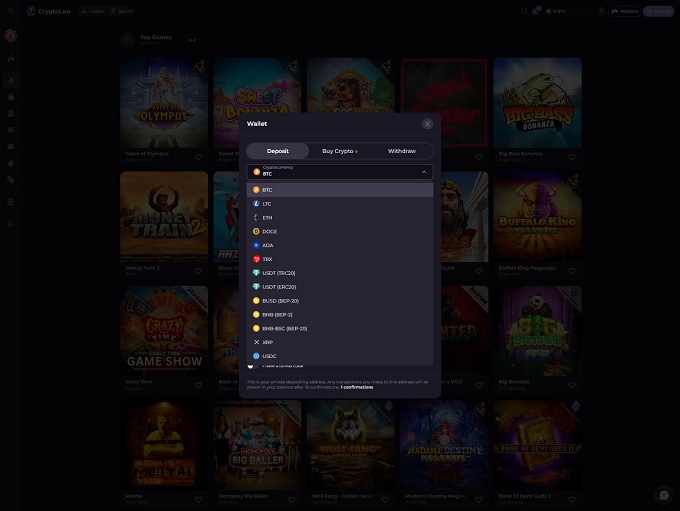The height and width of the screenshot is (511, 680).
Task: Favorite Crazy Time with its heart
Action: [x=198, y=385]
